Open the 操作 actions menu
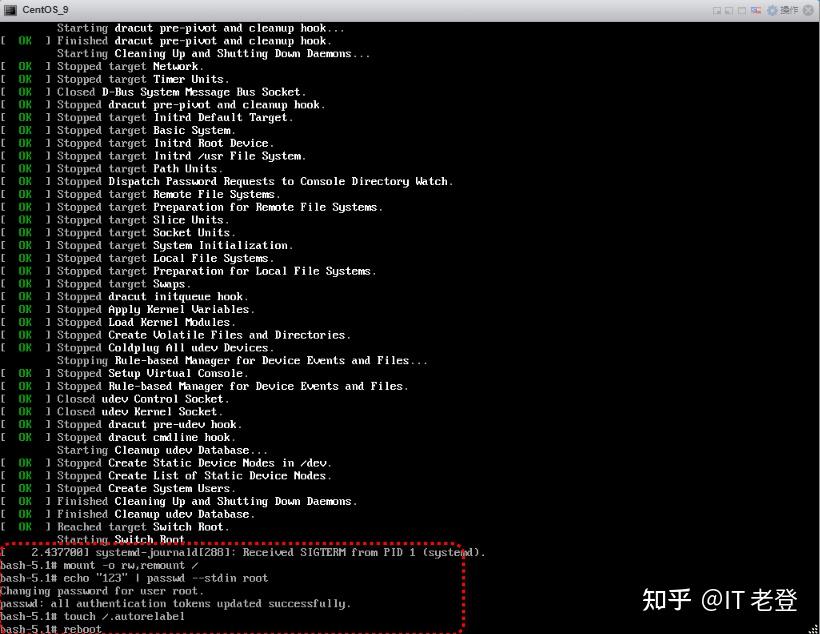The image size is (820, 634). coord(788,10)
